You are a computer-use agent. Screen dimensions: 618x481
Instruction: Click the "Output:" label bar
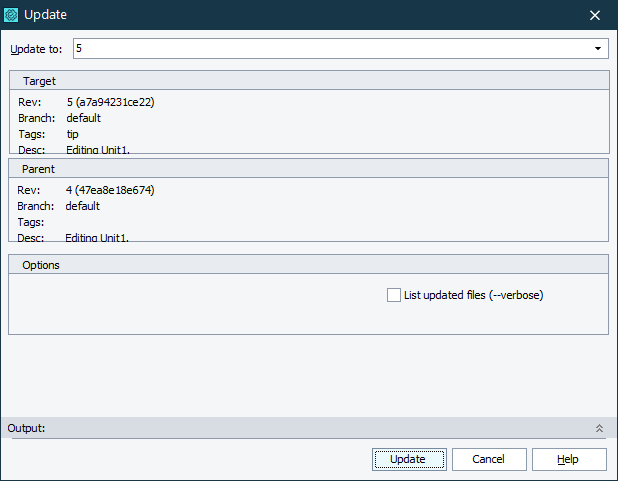(27, 428)
